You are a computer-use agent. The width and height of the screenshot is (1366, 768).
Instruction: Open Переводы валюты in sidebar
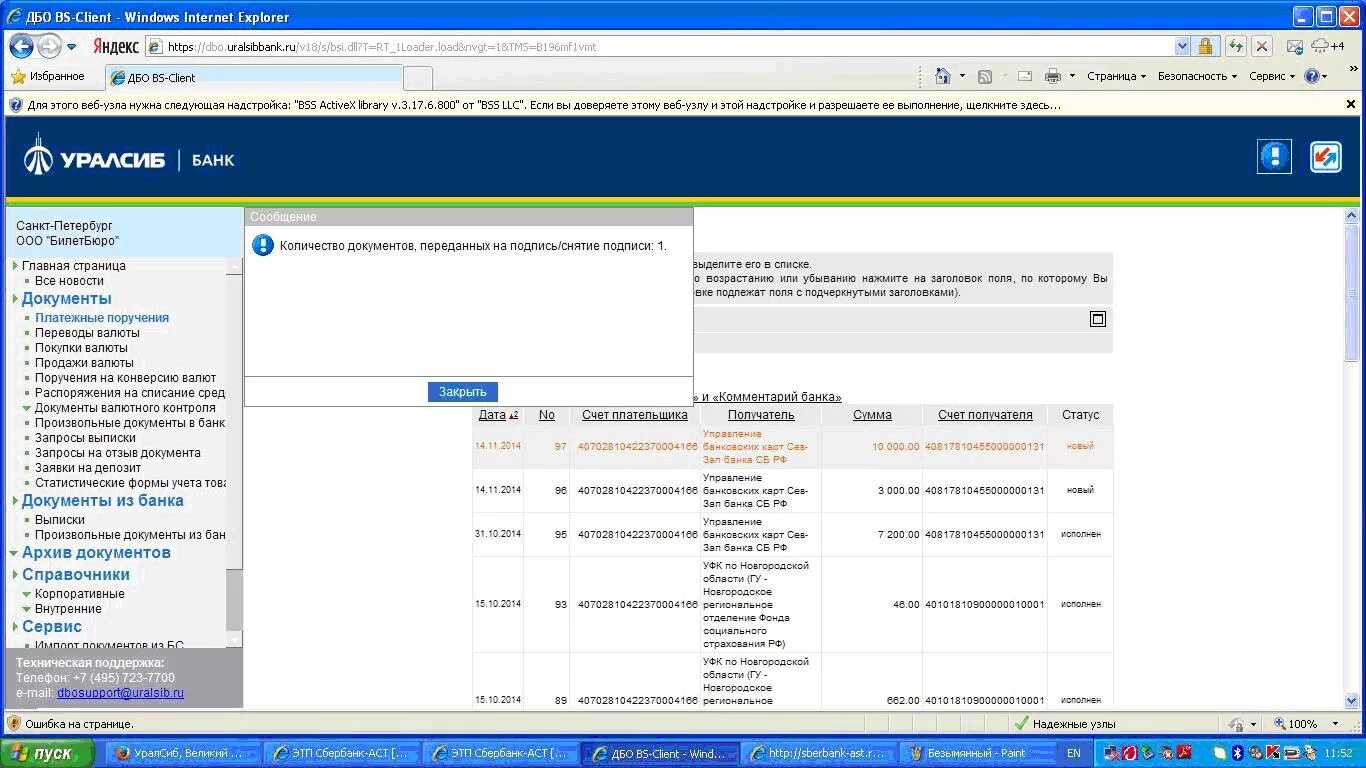[87, 333]
